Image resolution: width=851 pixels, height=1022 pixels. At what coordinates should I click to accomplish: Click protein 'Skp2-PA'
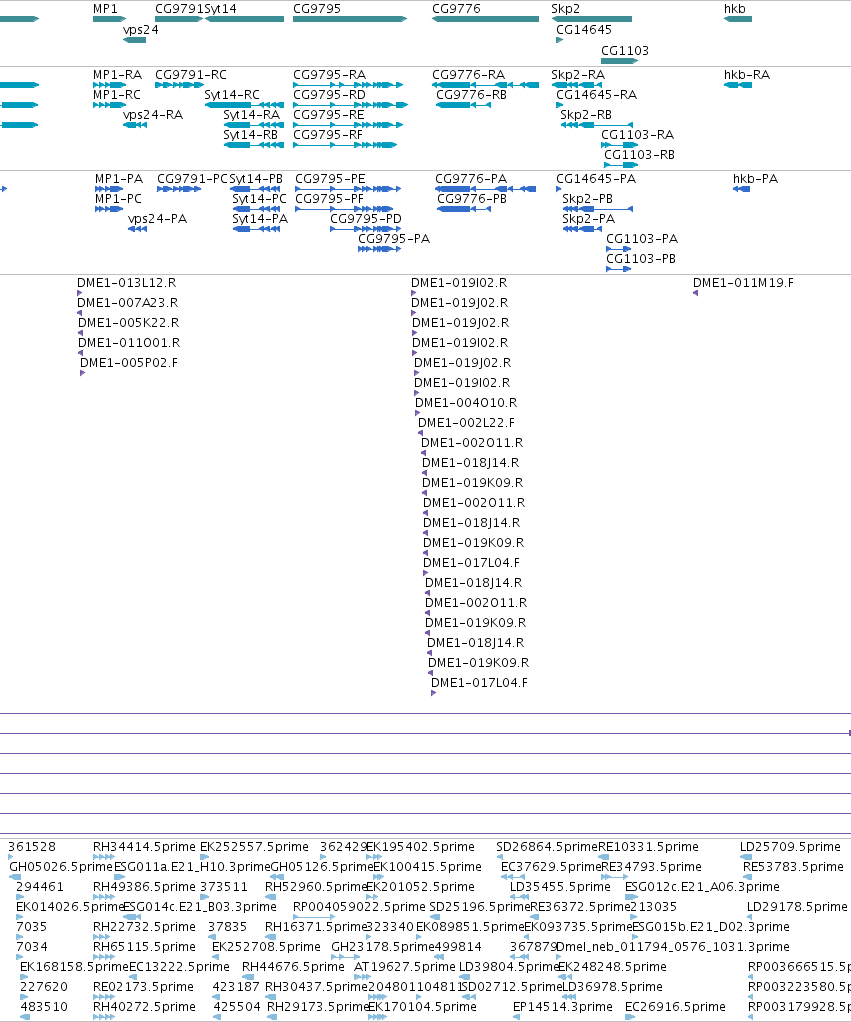[x=589, y=219]
